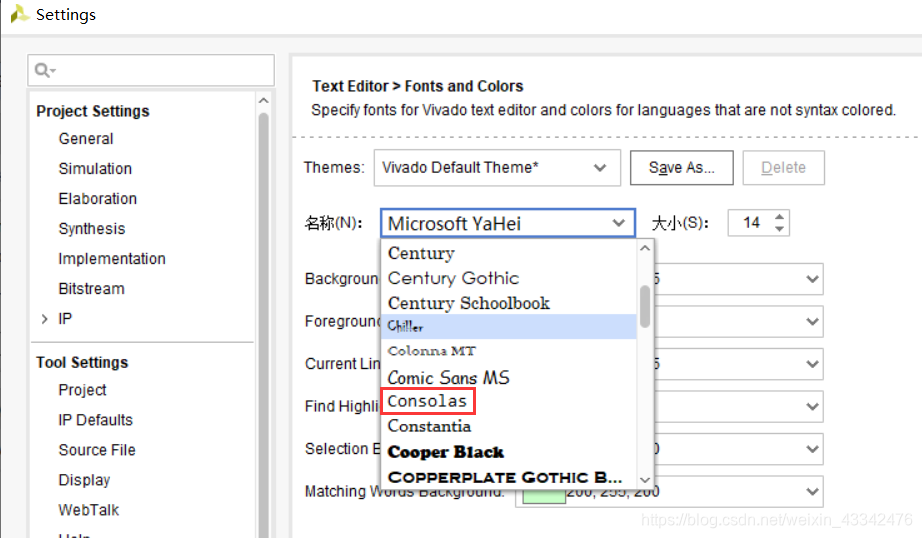
Task: Open Current Line color dropdown
Action: click(812, 364)
